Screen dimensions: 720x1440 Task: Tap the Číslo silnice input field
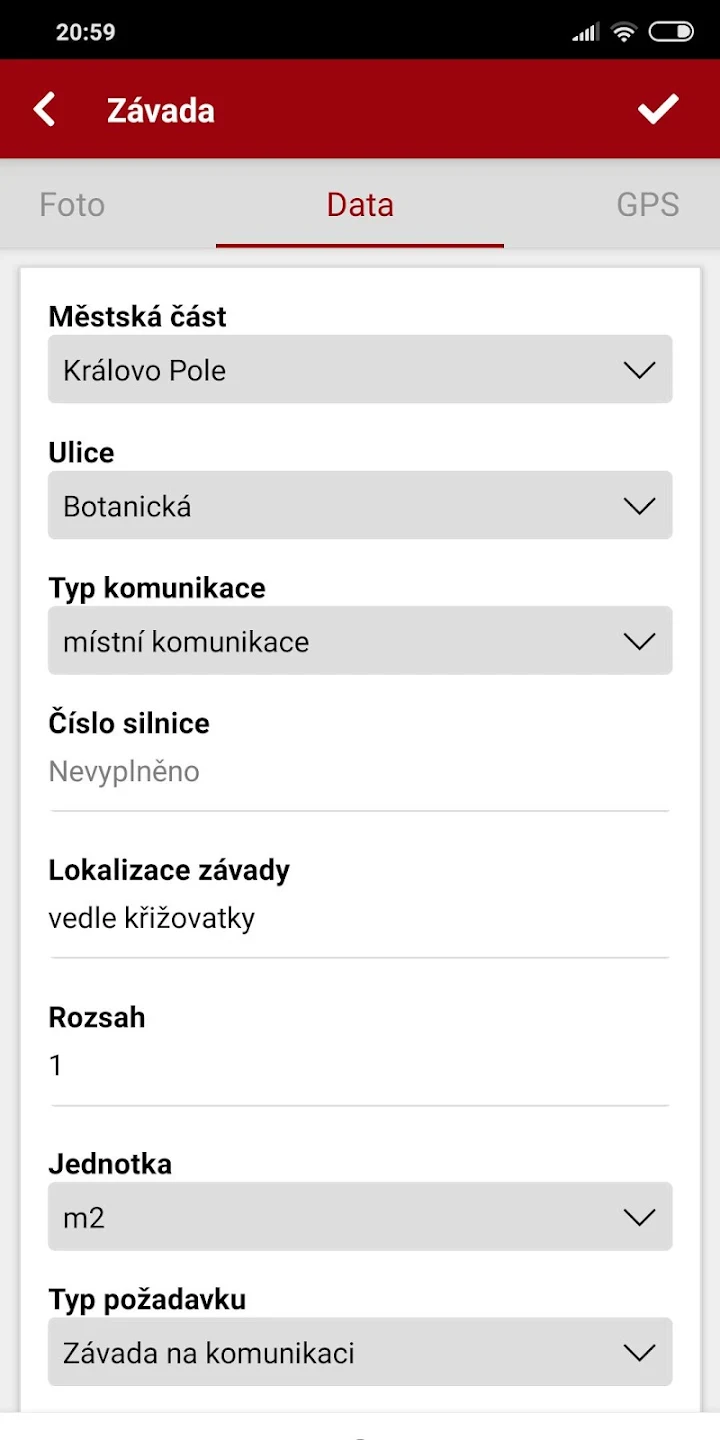[x=358, y=772]
